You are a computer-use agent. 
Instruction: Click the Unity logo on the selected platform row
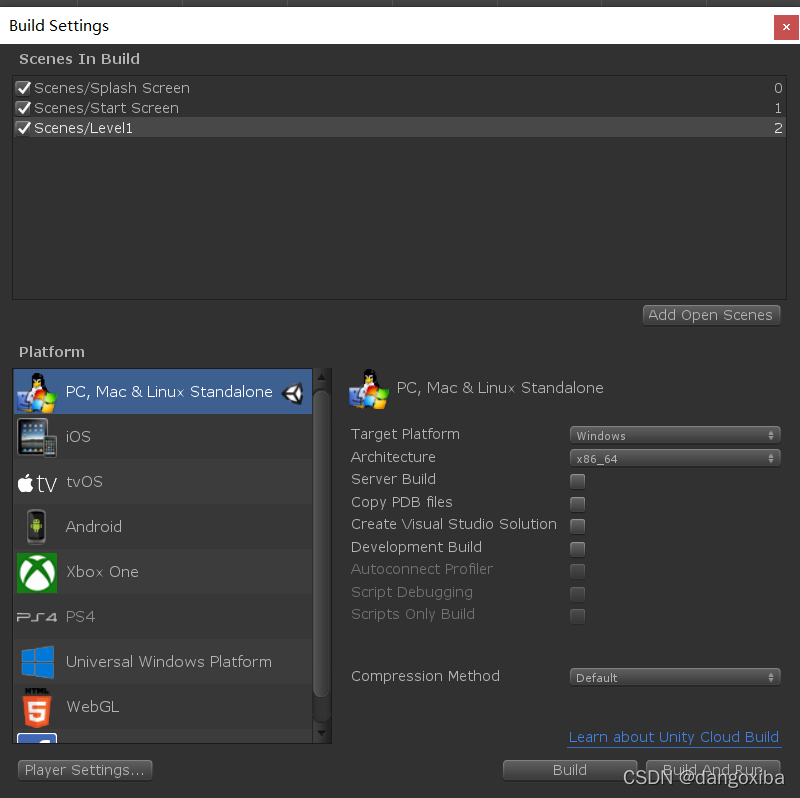click(x=293, y=393)
